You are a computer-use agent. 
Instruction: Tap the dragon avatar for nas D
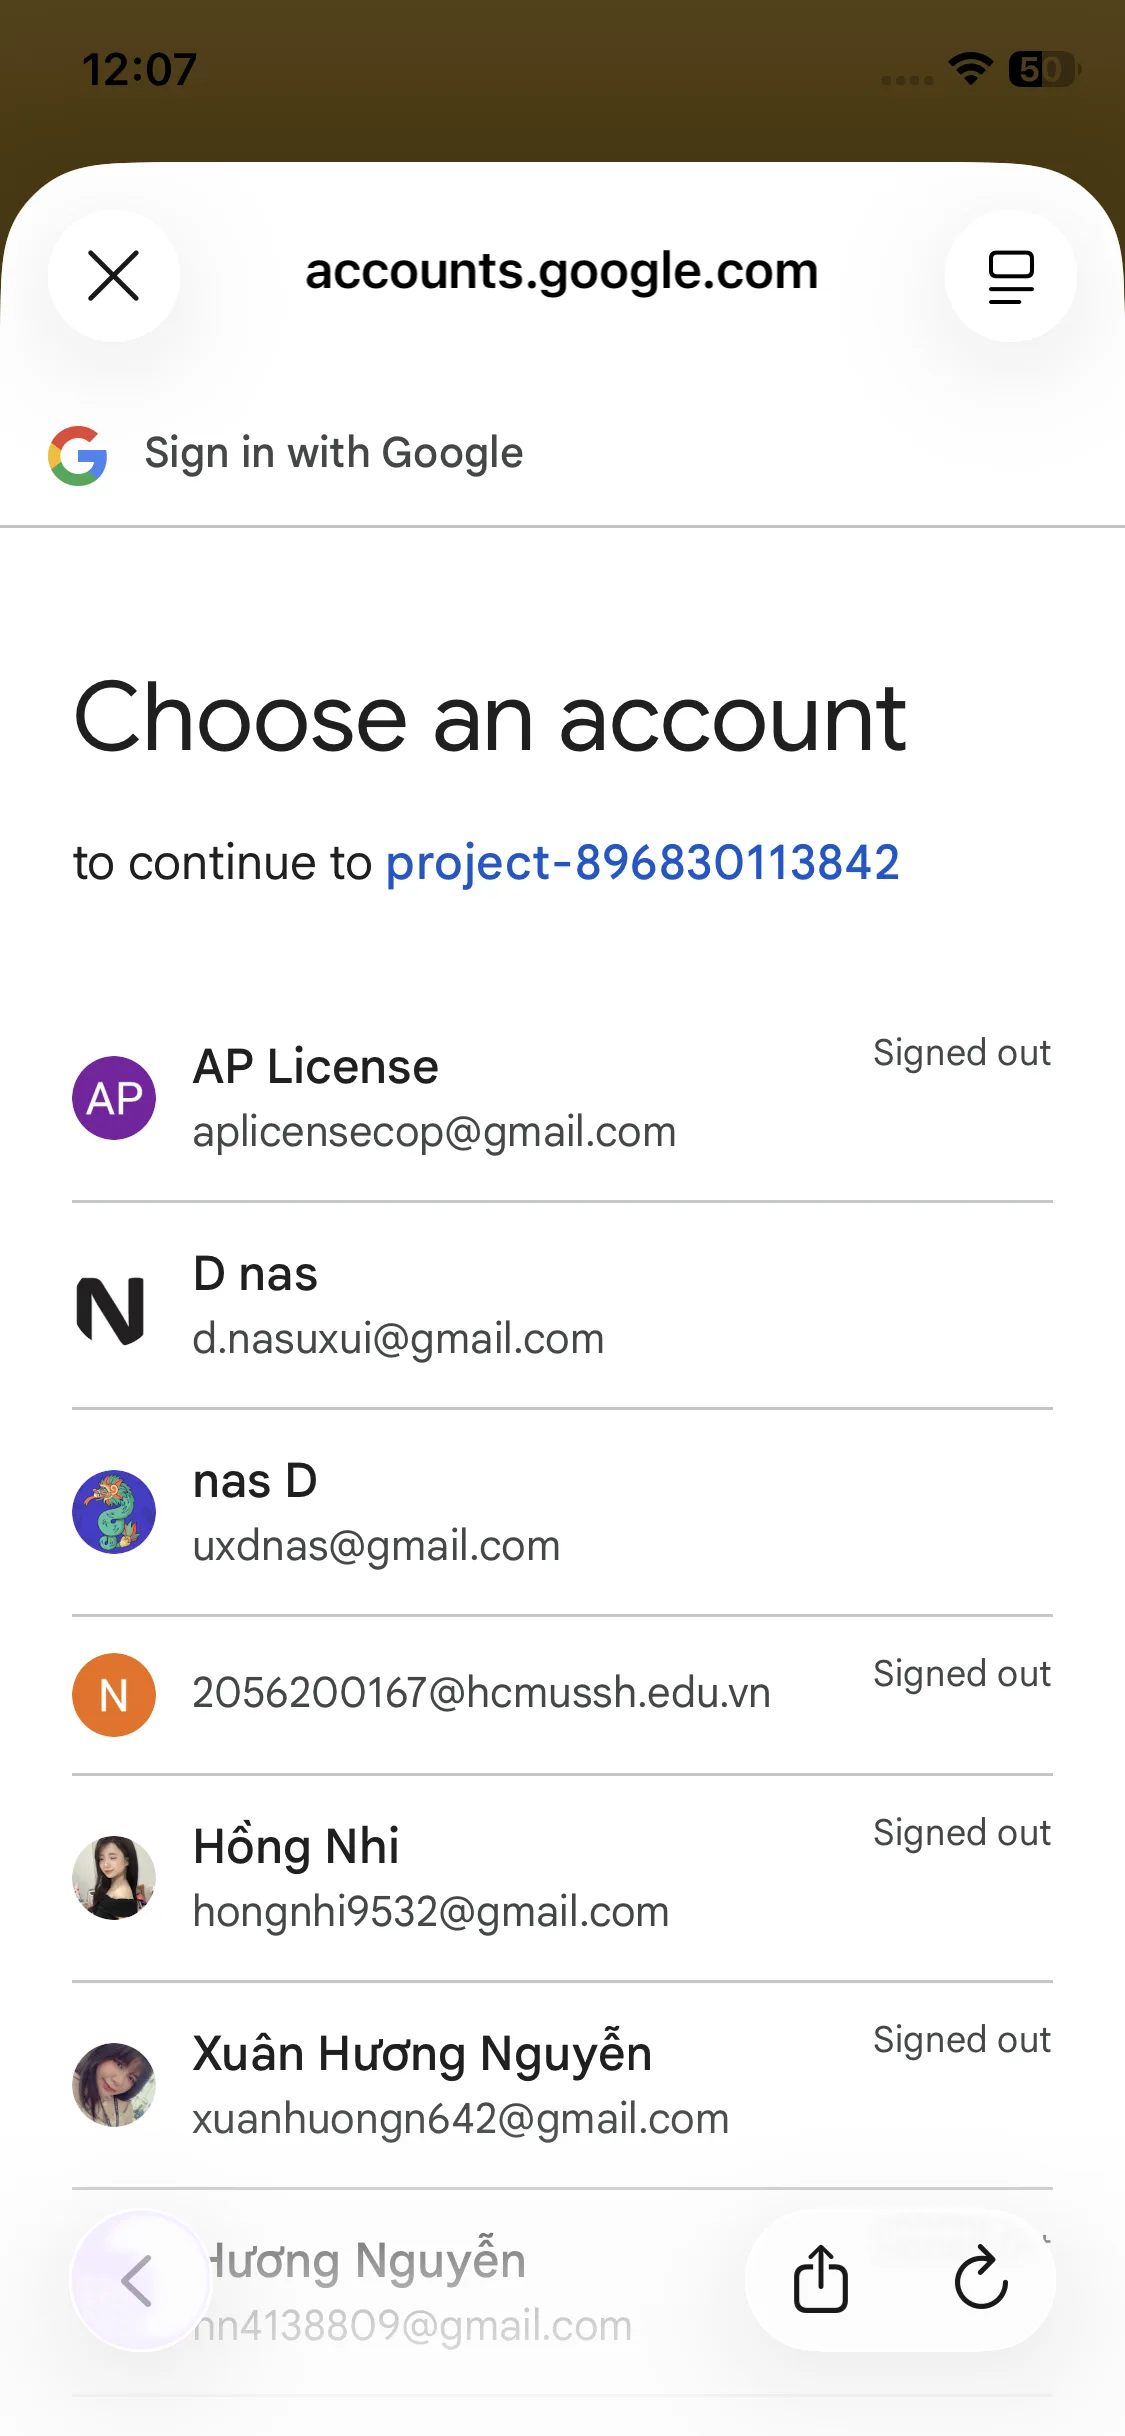click(114, 1511)
